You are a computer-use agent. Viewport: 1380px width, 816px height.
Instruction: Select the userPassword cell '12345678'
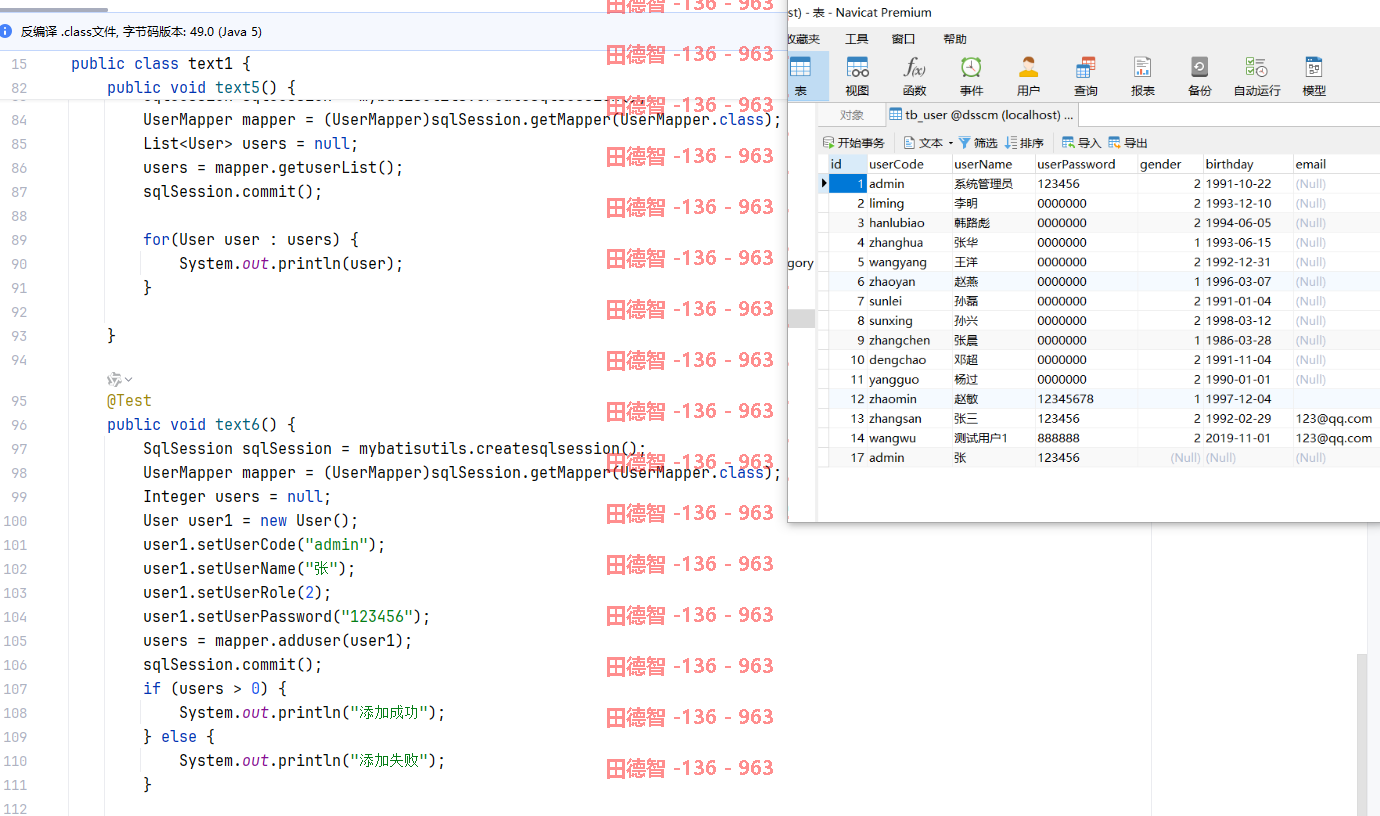tap(1085, 399)
